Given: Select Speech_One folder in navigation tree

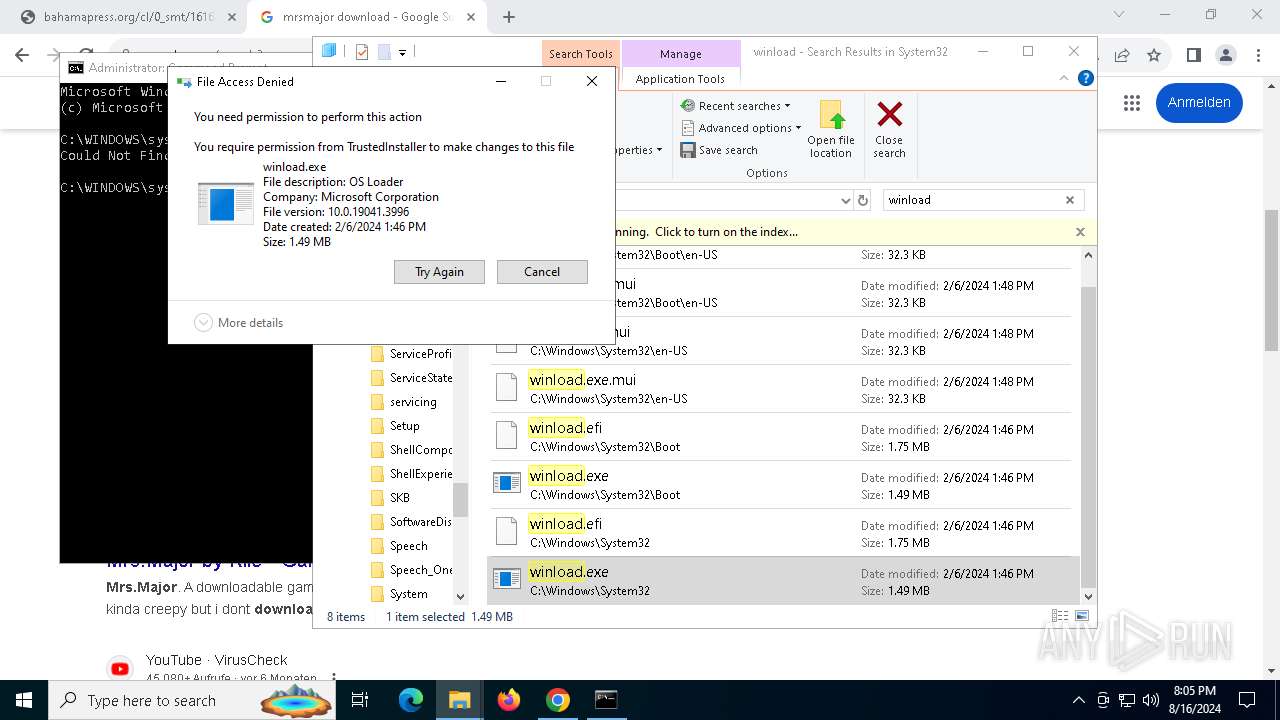Looking at the screenshot, I should [x=411, y=570].
